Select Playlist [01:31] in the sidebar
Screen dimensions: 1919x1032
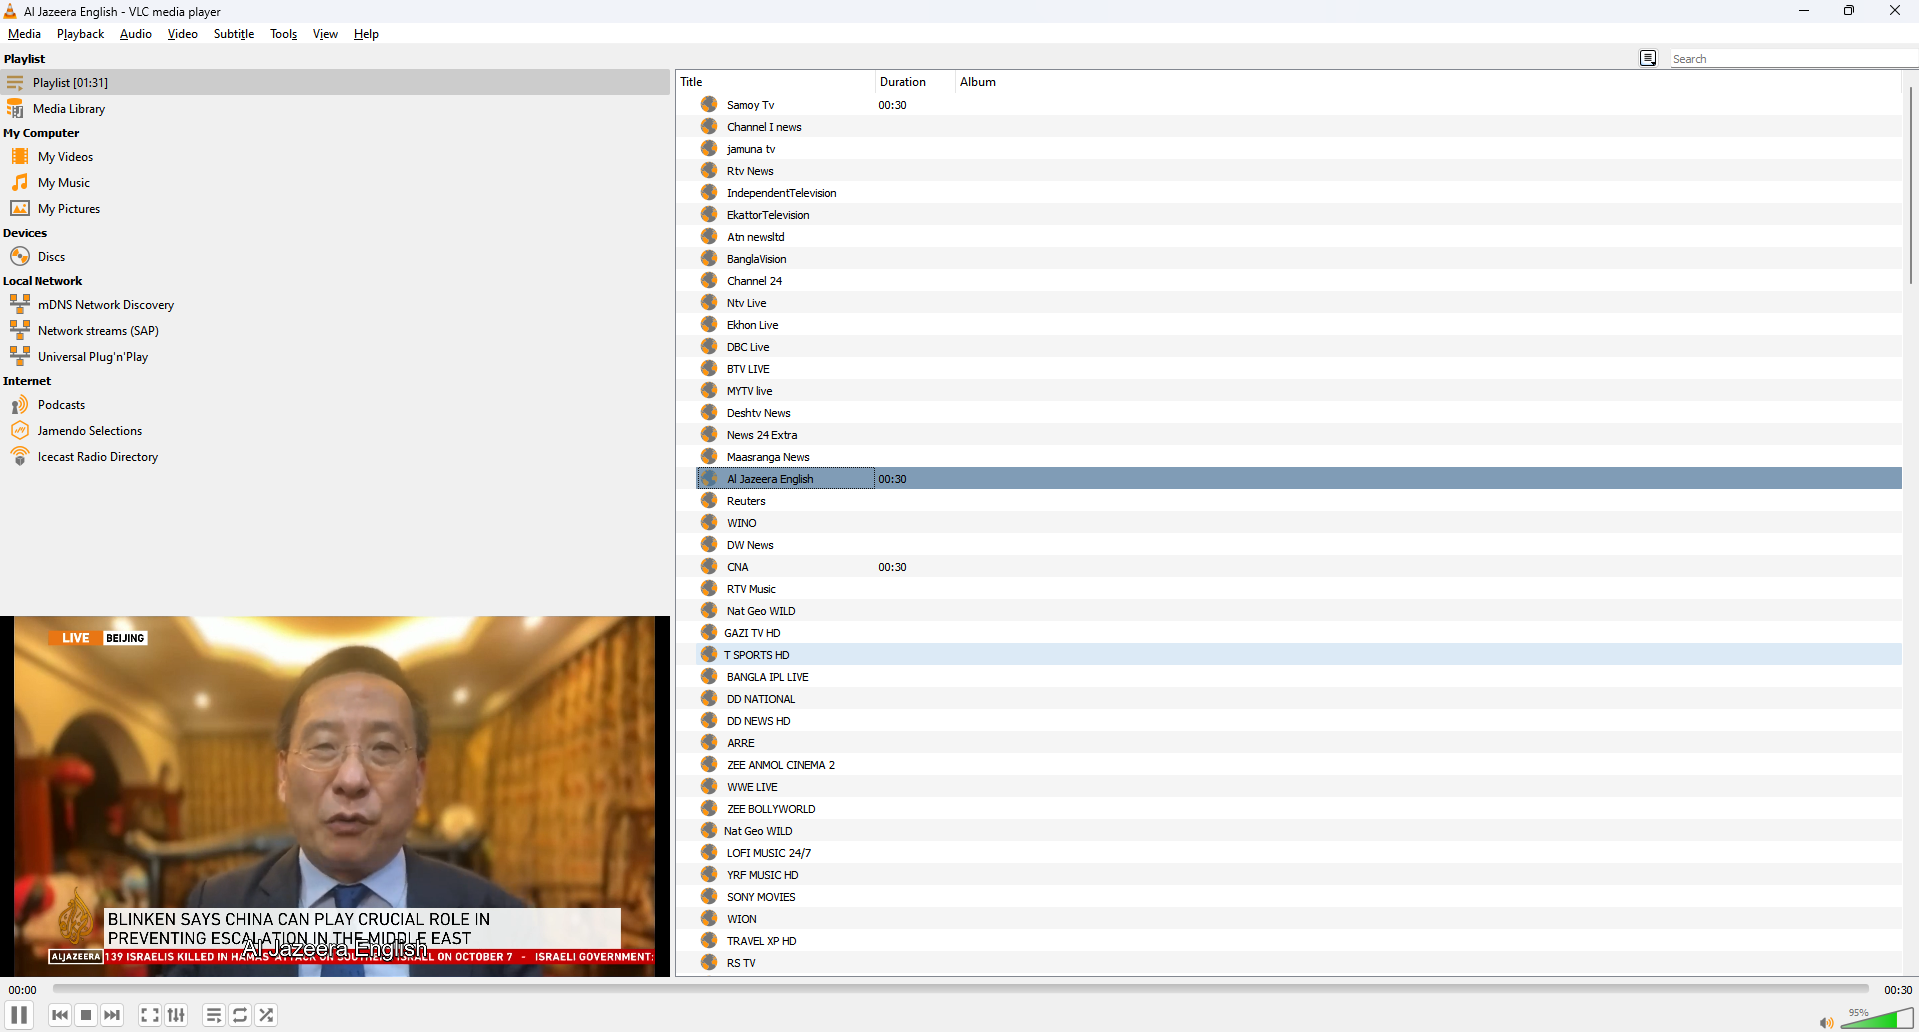(335, 82)
